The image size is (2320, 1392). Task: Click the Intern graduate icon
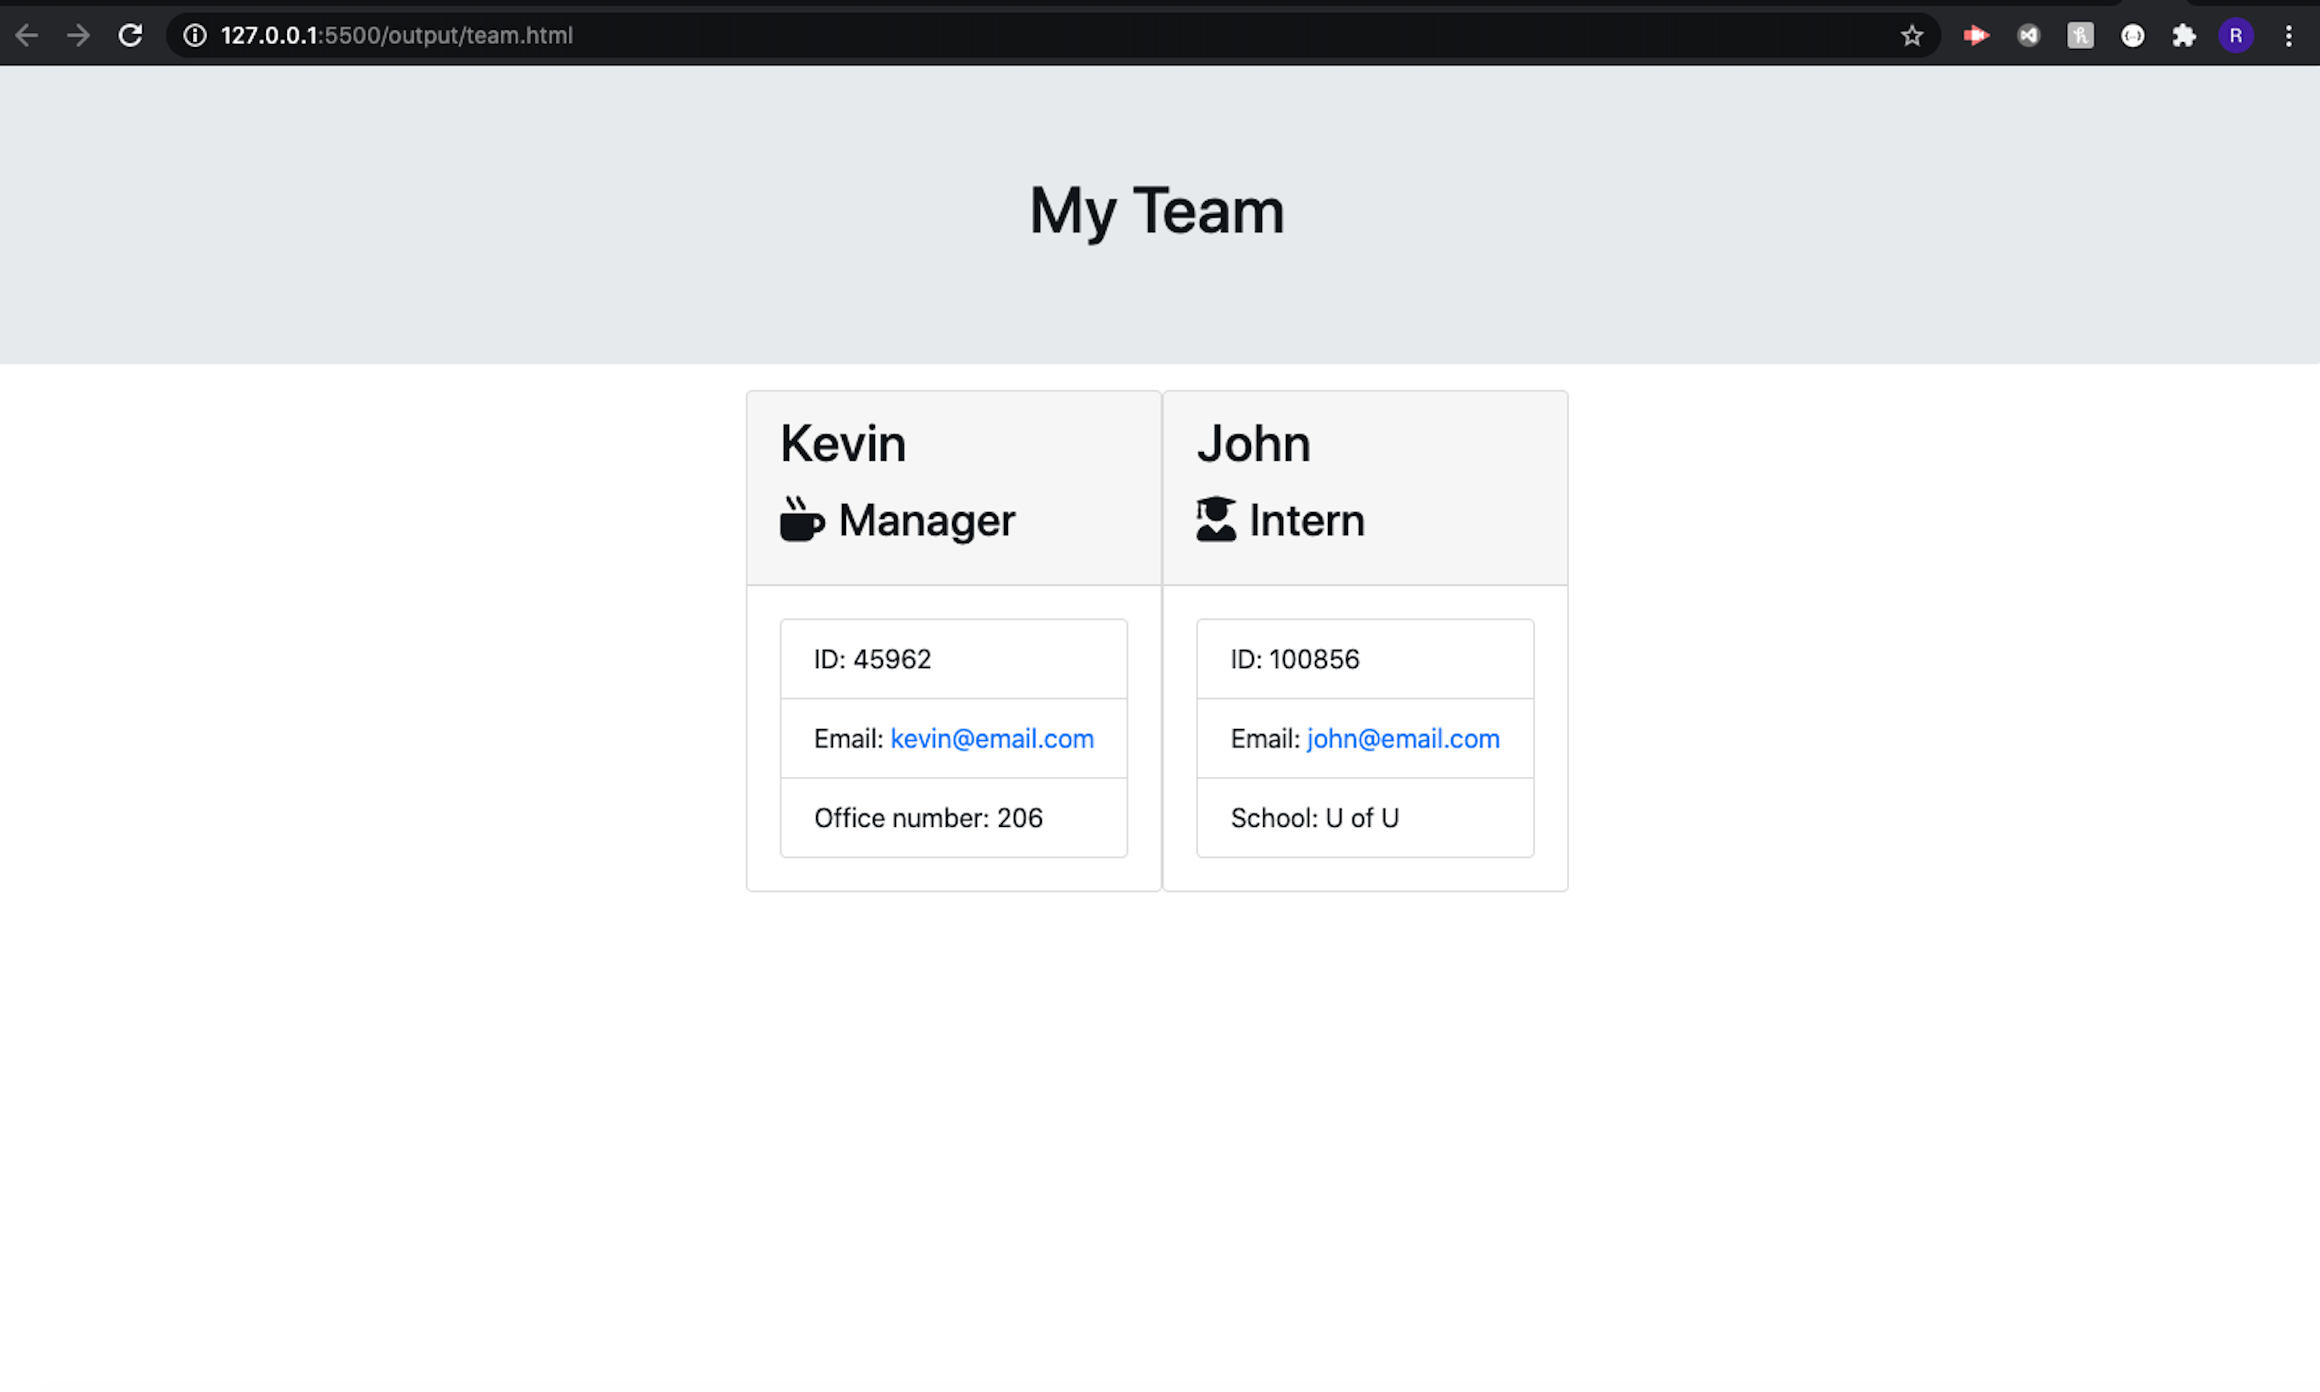[x=1216, y=520]
